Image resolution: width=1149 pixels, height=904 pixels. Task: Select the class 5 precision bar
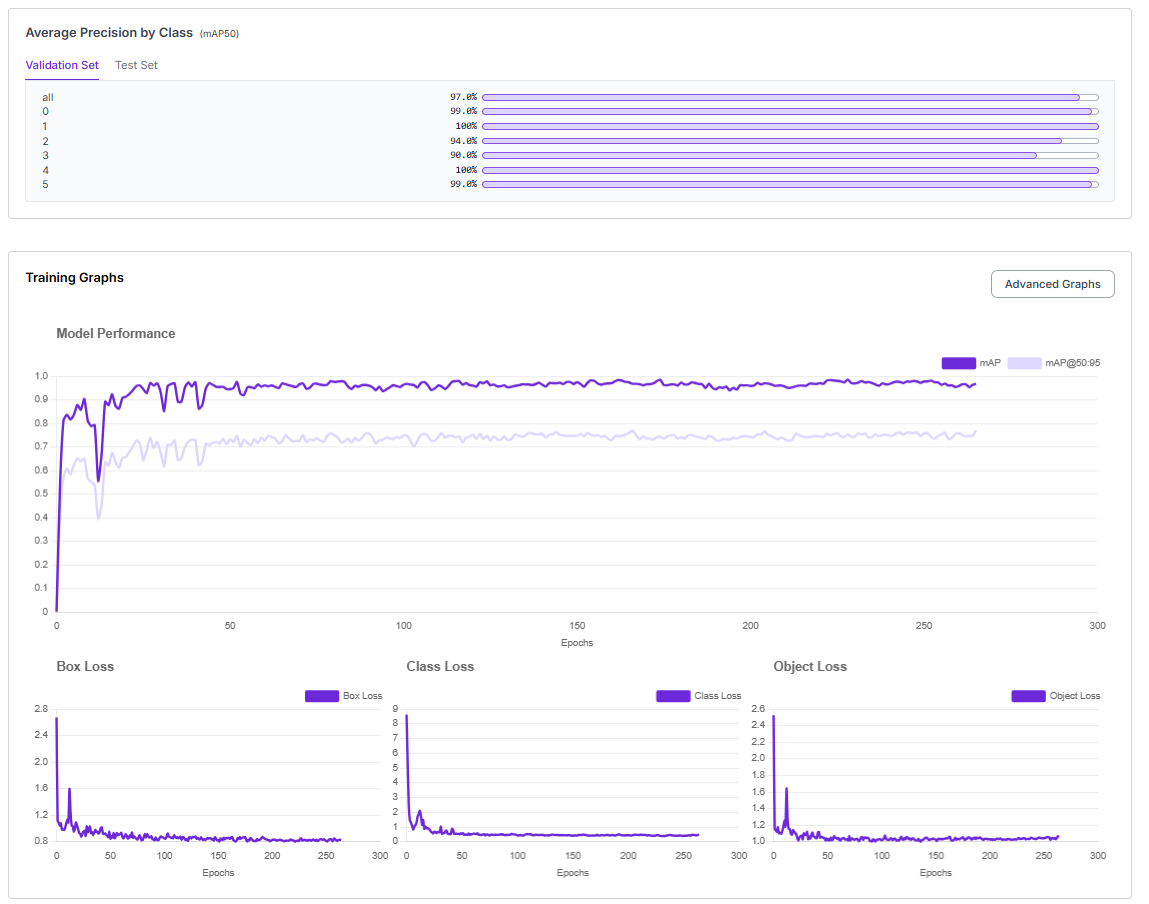(x=789, y=184)
